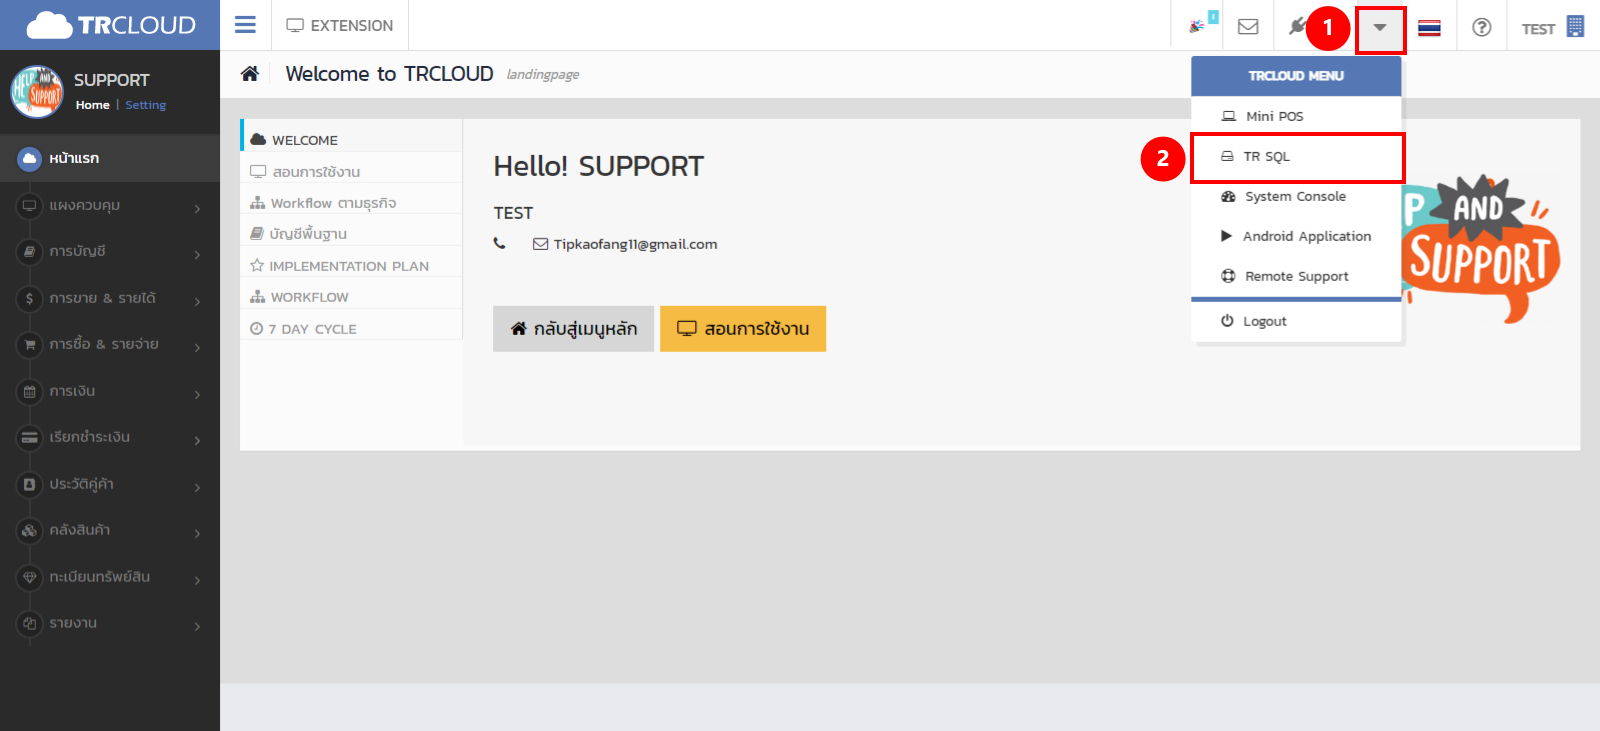
Task: Select Mini POS from TRCLOUD menu
Action: 1296,116
